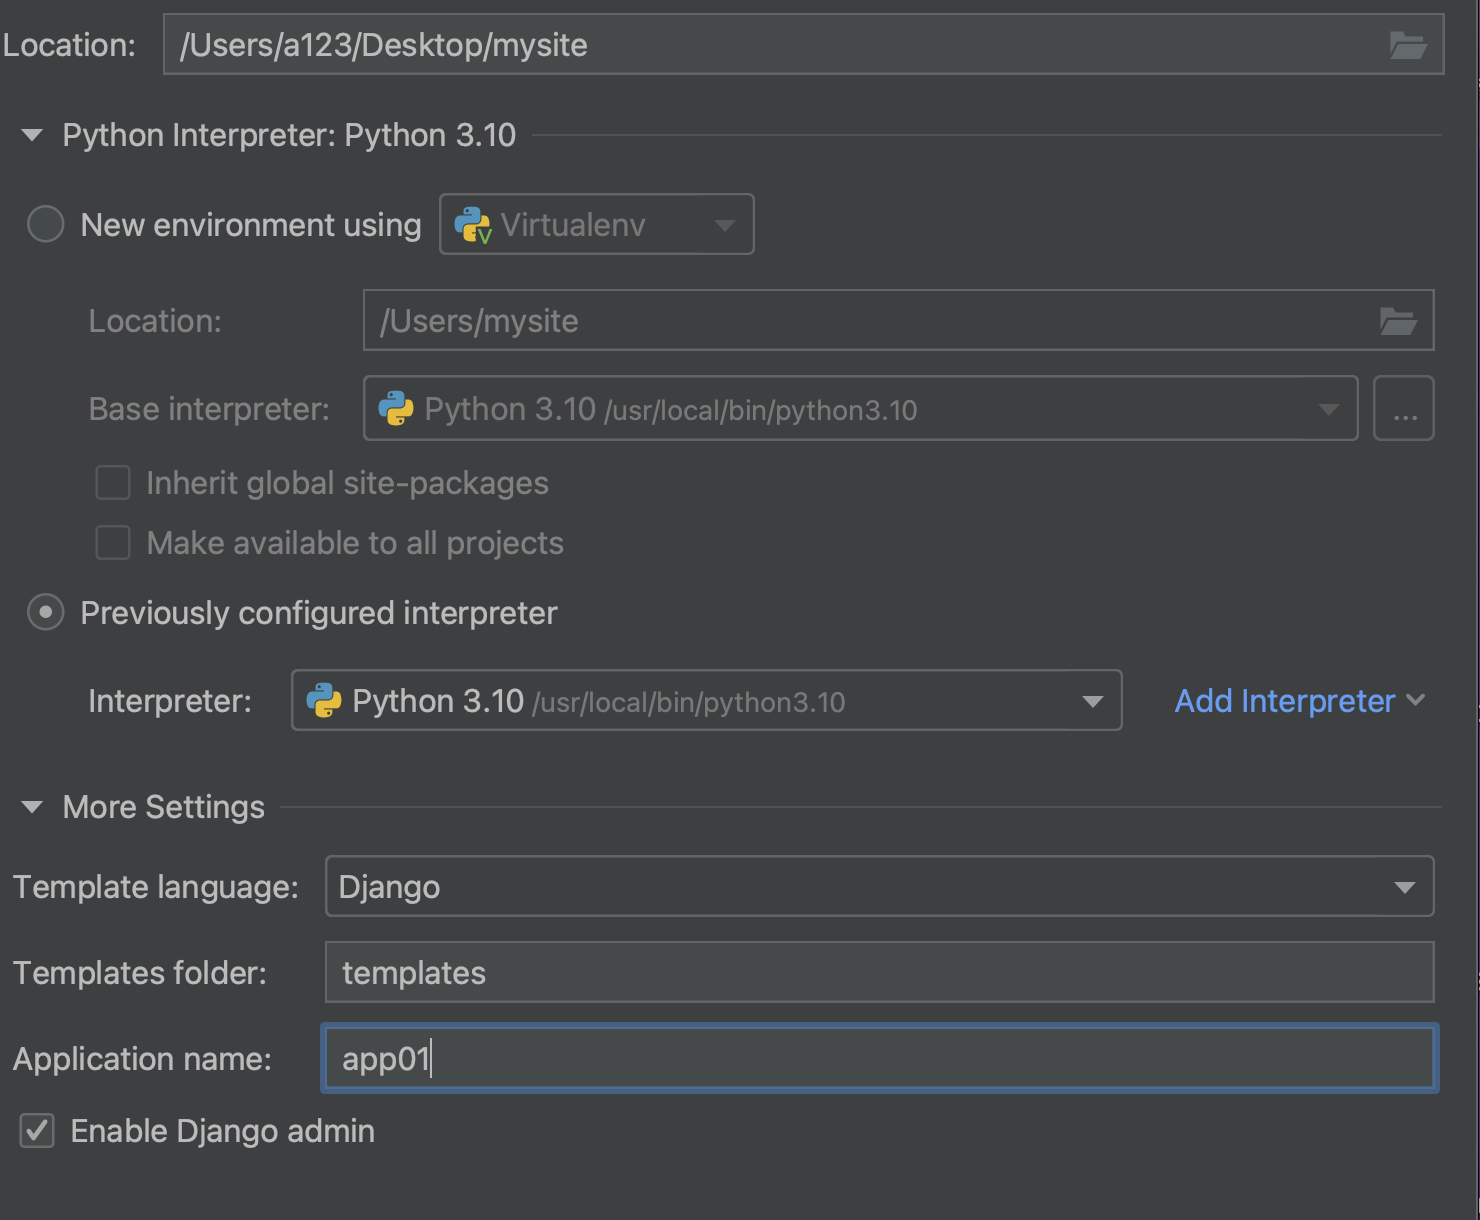Click the Application name input field
This screenshot has height=1220, width=1480.
[880, 1059]
